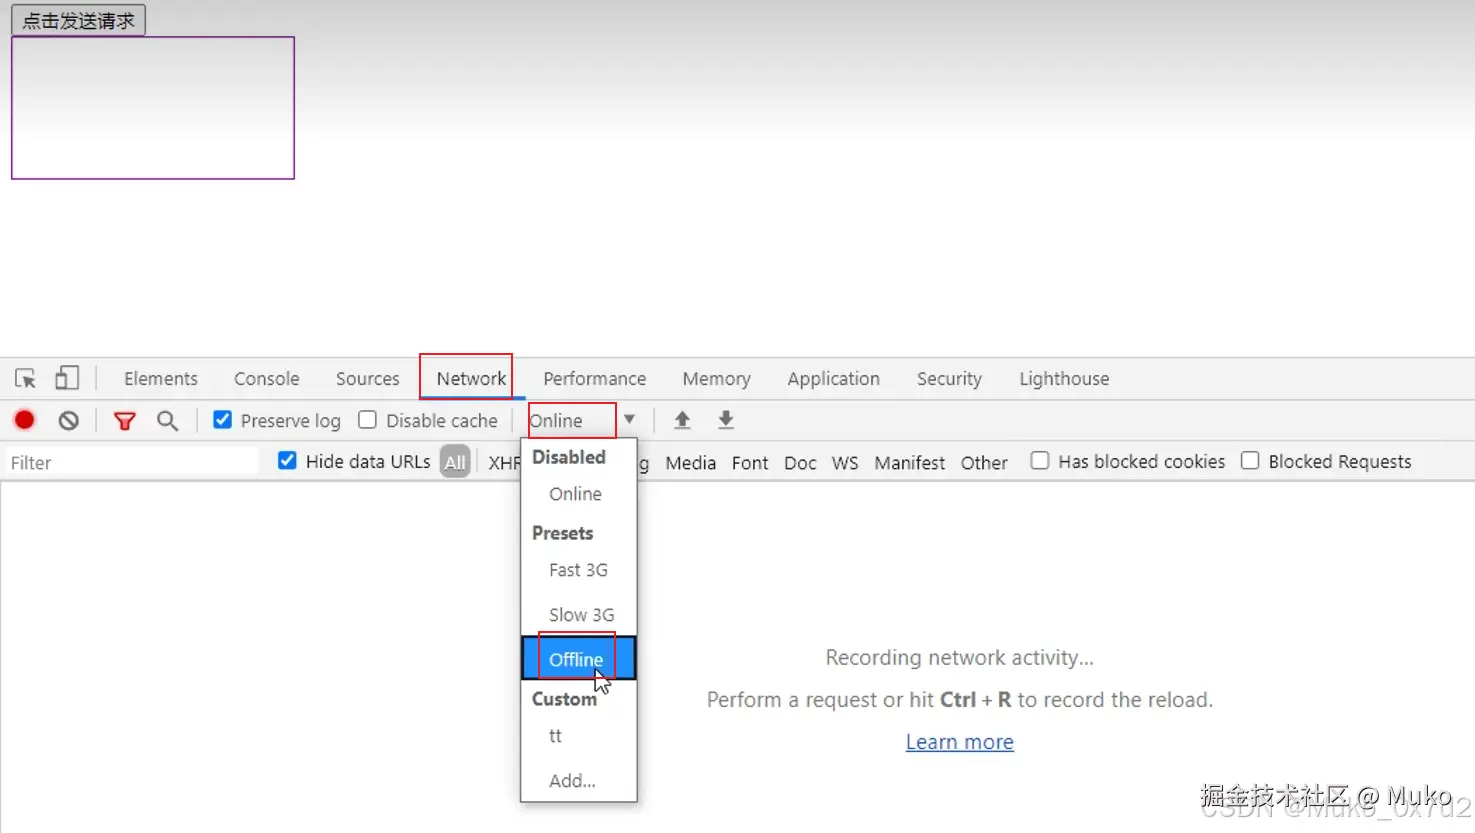This screenshot has width=1475, height=833.
Task: Click the Export HAR download icon
Action: pyautogui.click(x=726, y=420)
